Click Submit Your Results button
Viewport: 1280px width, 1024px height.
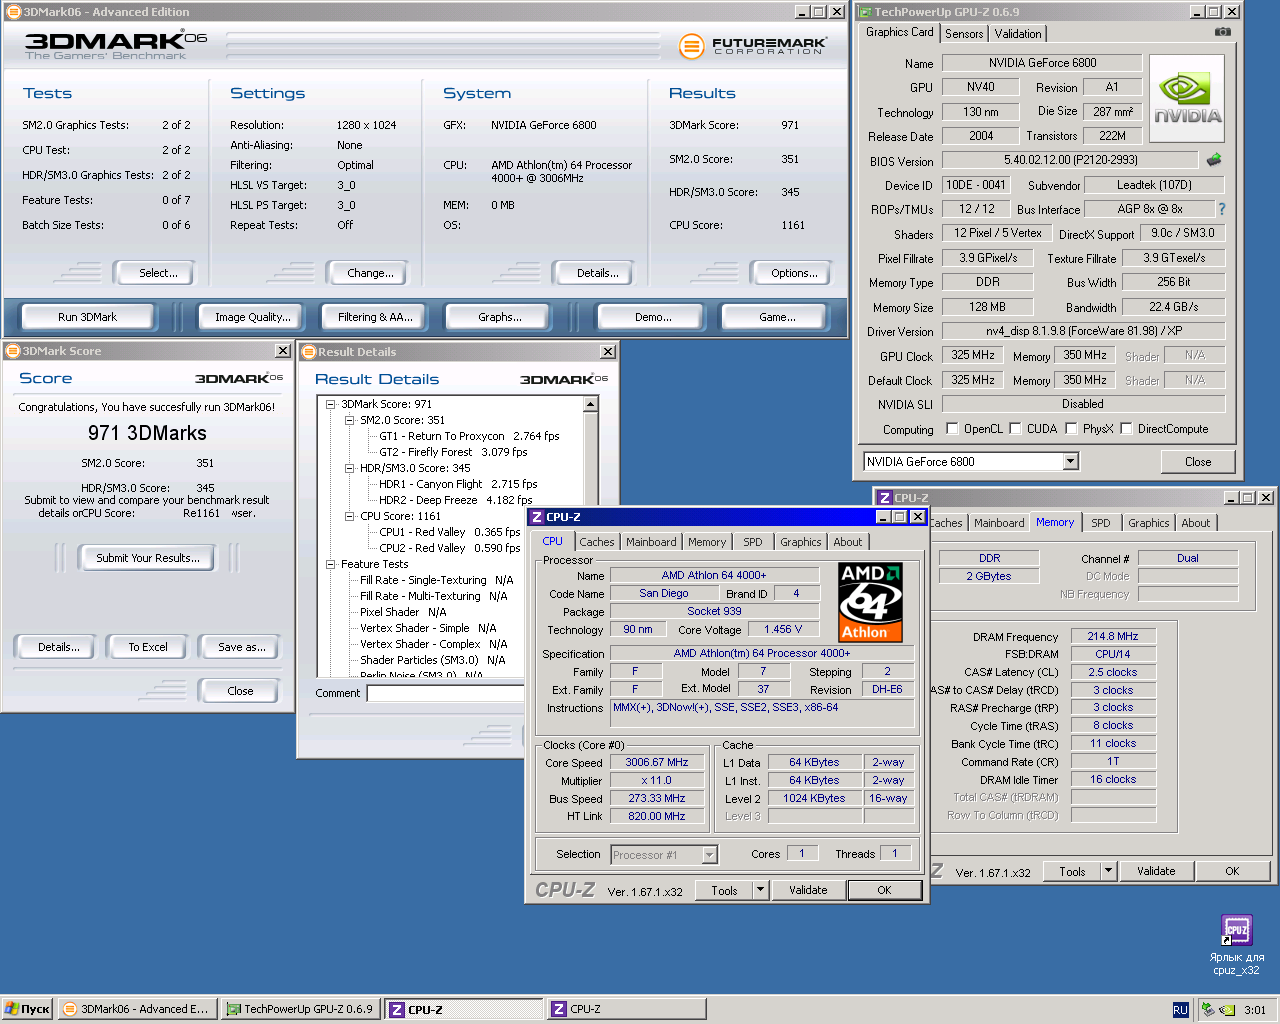[148, 558]
